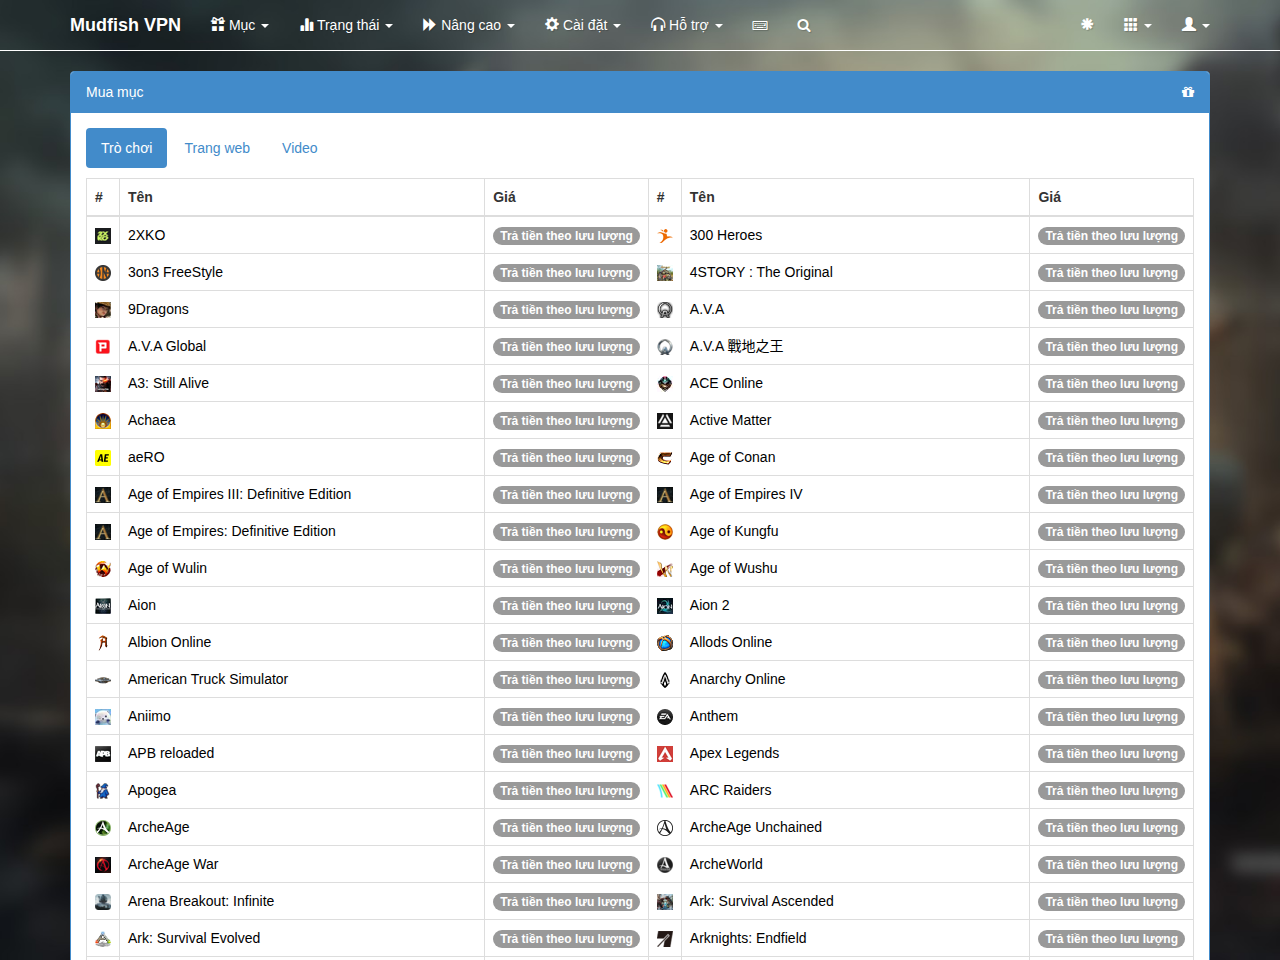Click the Apex Legends red icon
This screenshot has height=960, width=1280.
pos(665,754)
